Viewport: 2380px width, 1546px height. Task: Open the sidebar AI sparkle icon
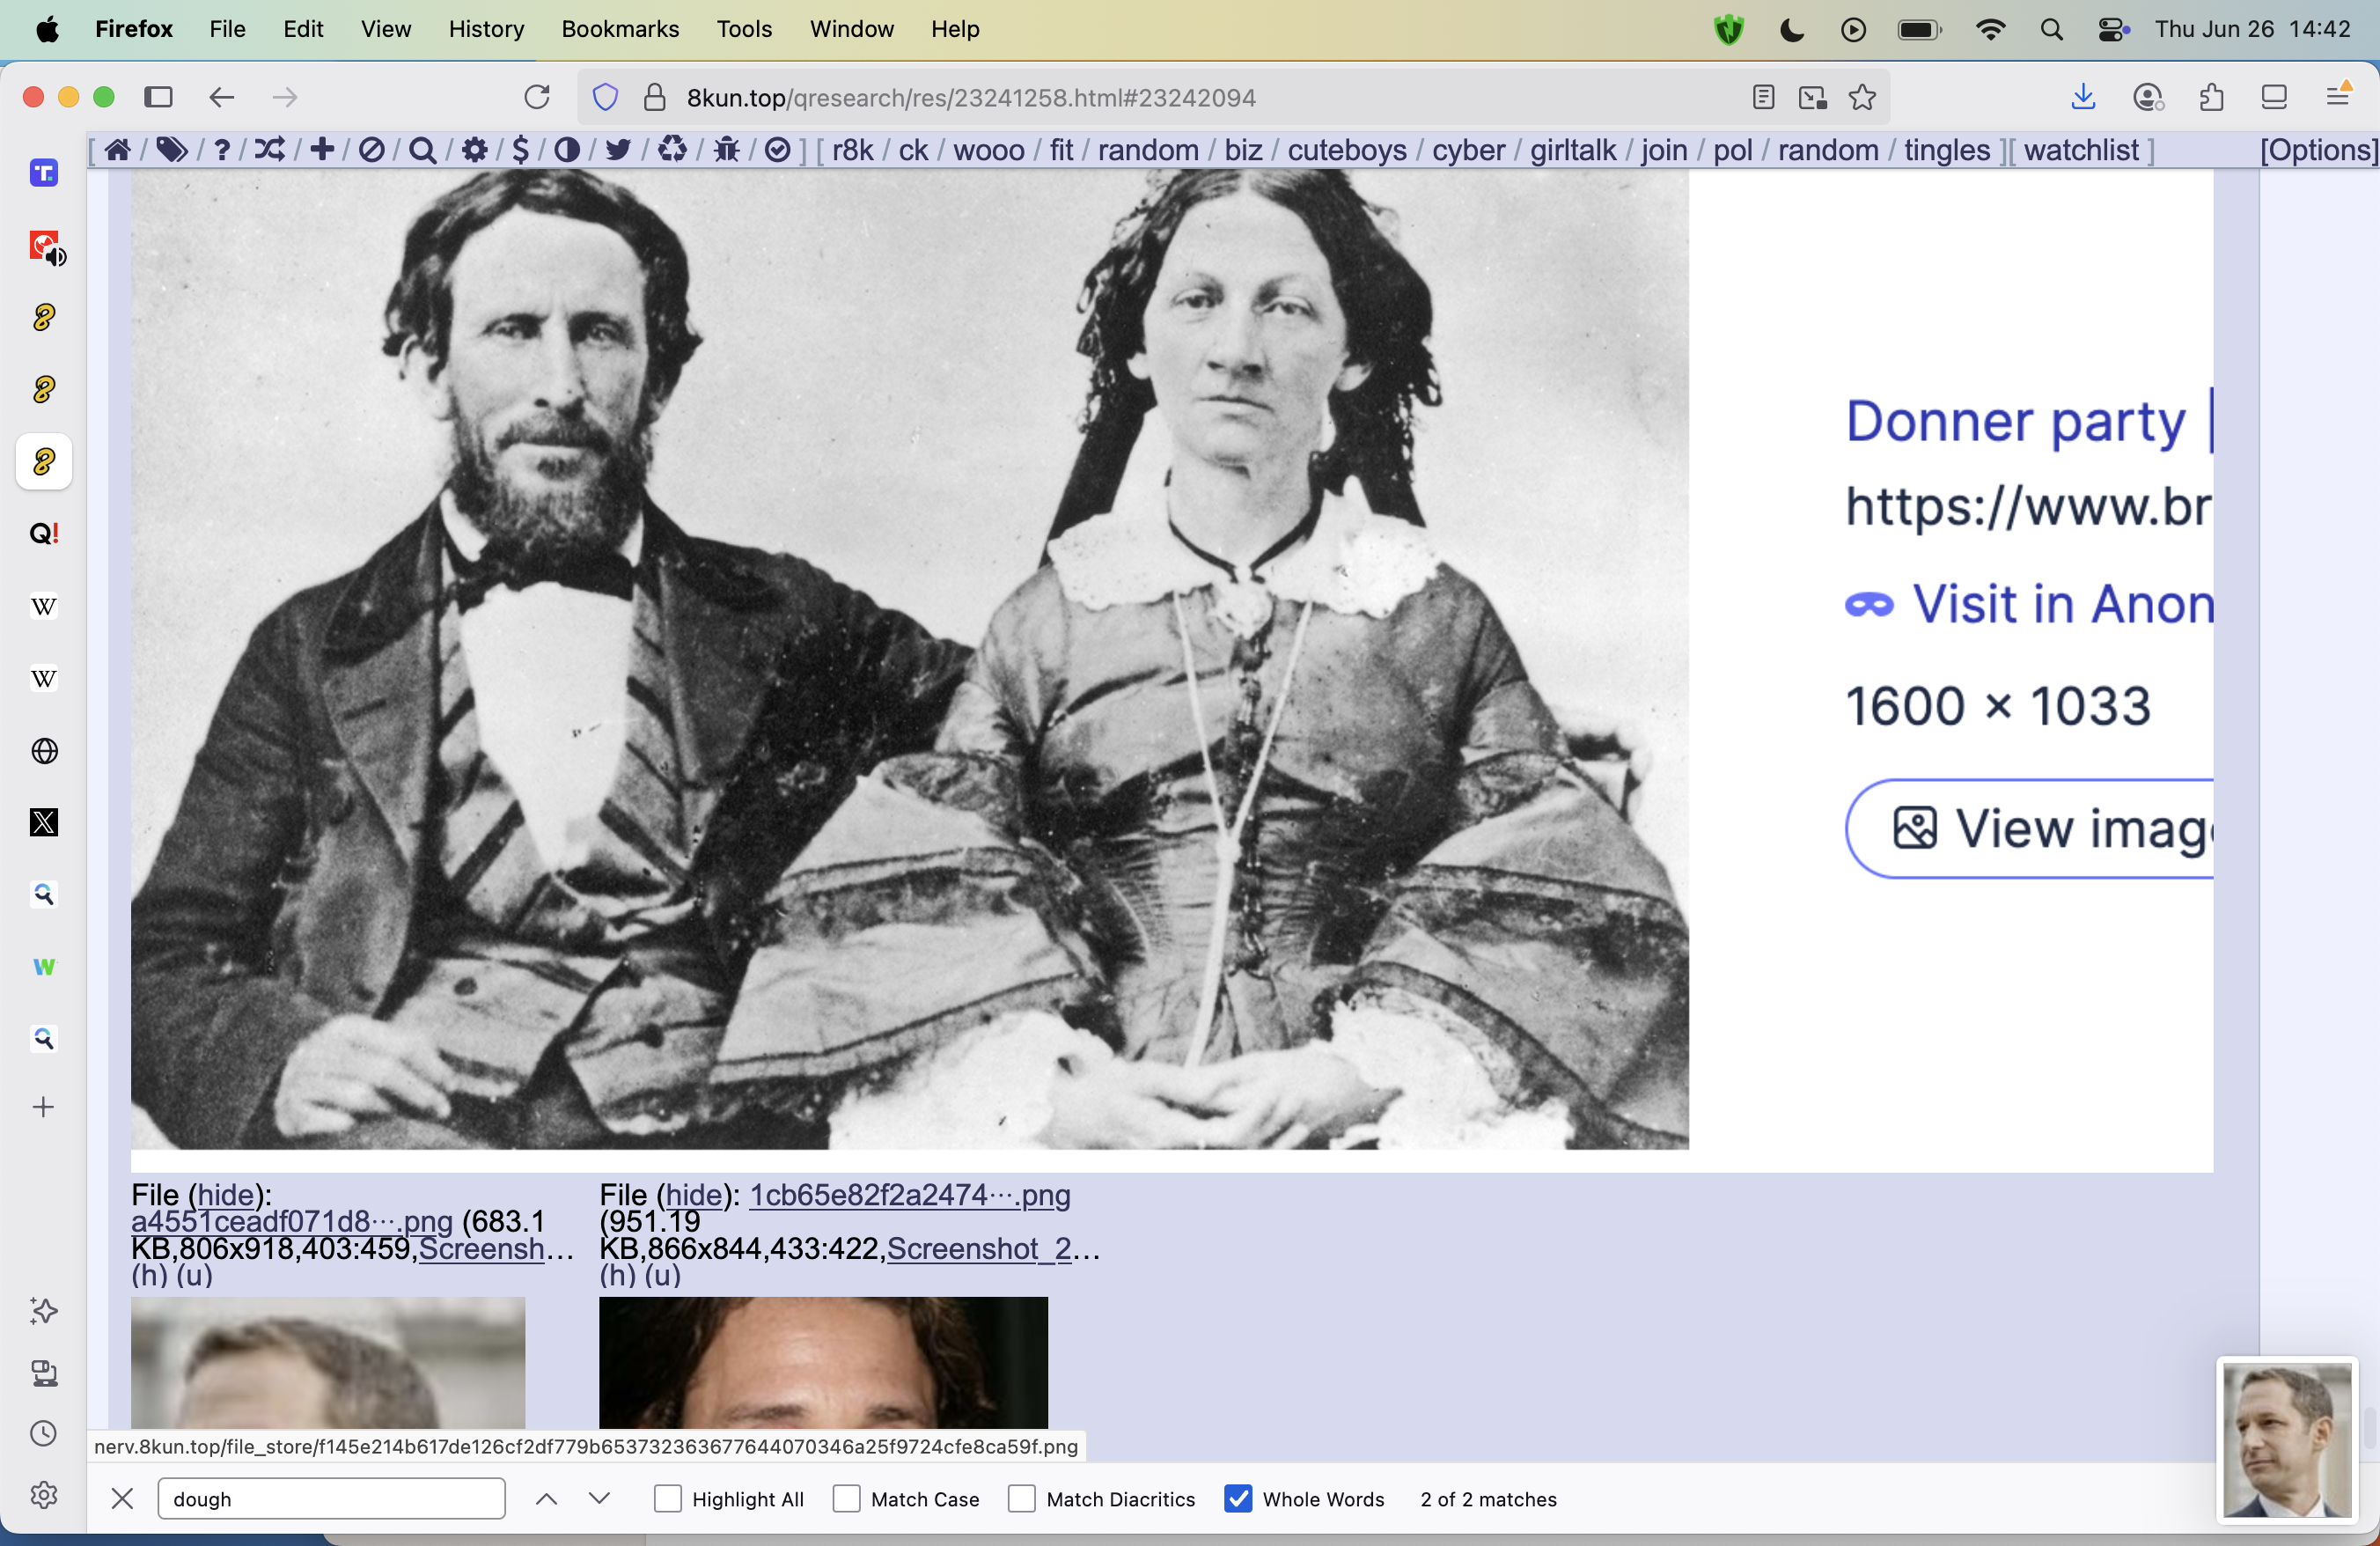coord(44,1311)
